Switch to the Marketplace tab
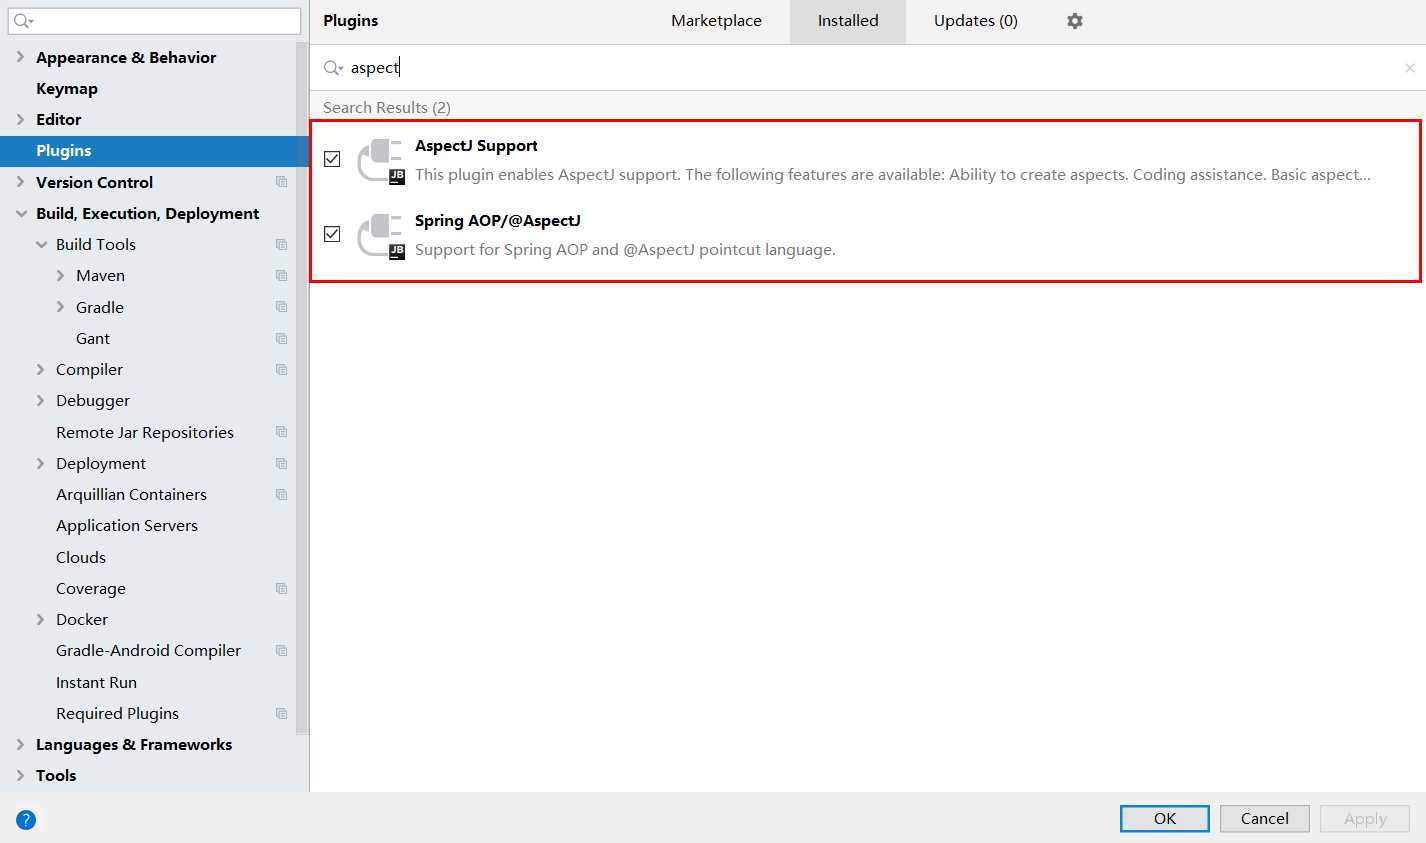Screen dimensions: 1426x843 click(716, 21)
